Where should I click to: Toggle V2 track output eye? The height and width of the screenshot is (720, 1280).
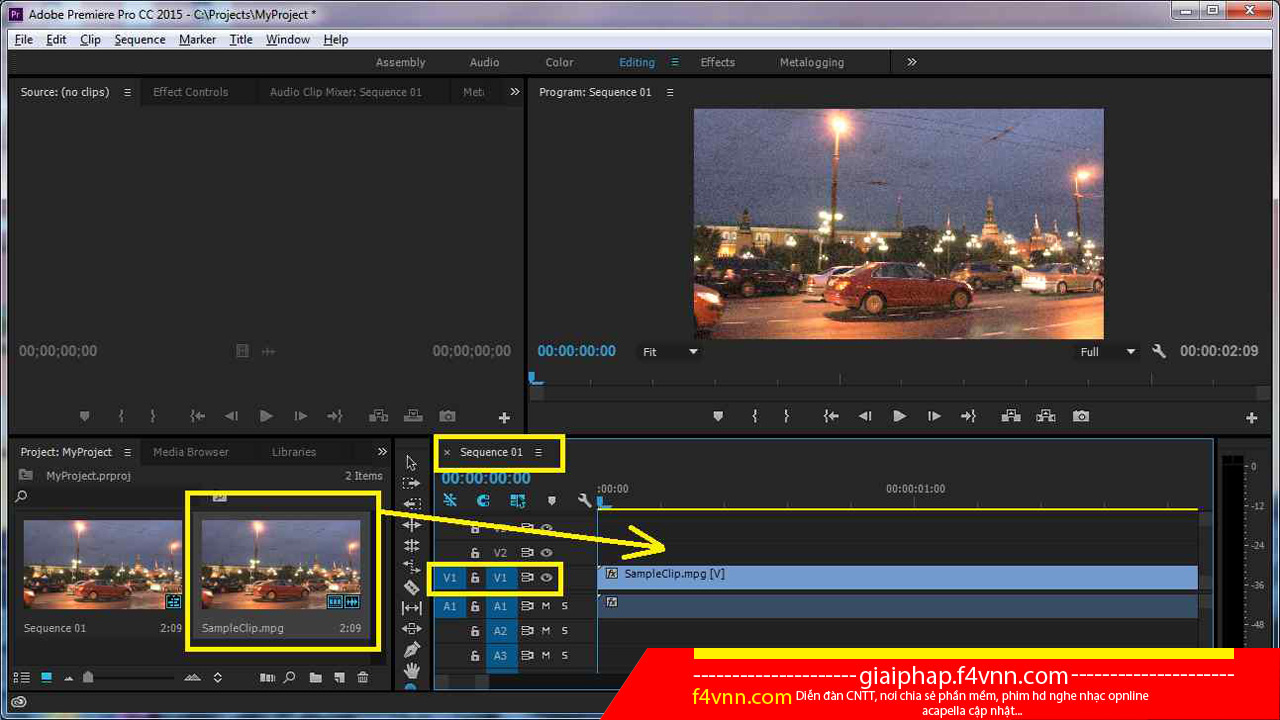click(x=547, y=552)
